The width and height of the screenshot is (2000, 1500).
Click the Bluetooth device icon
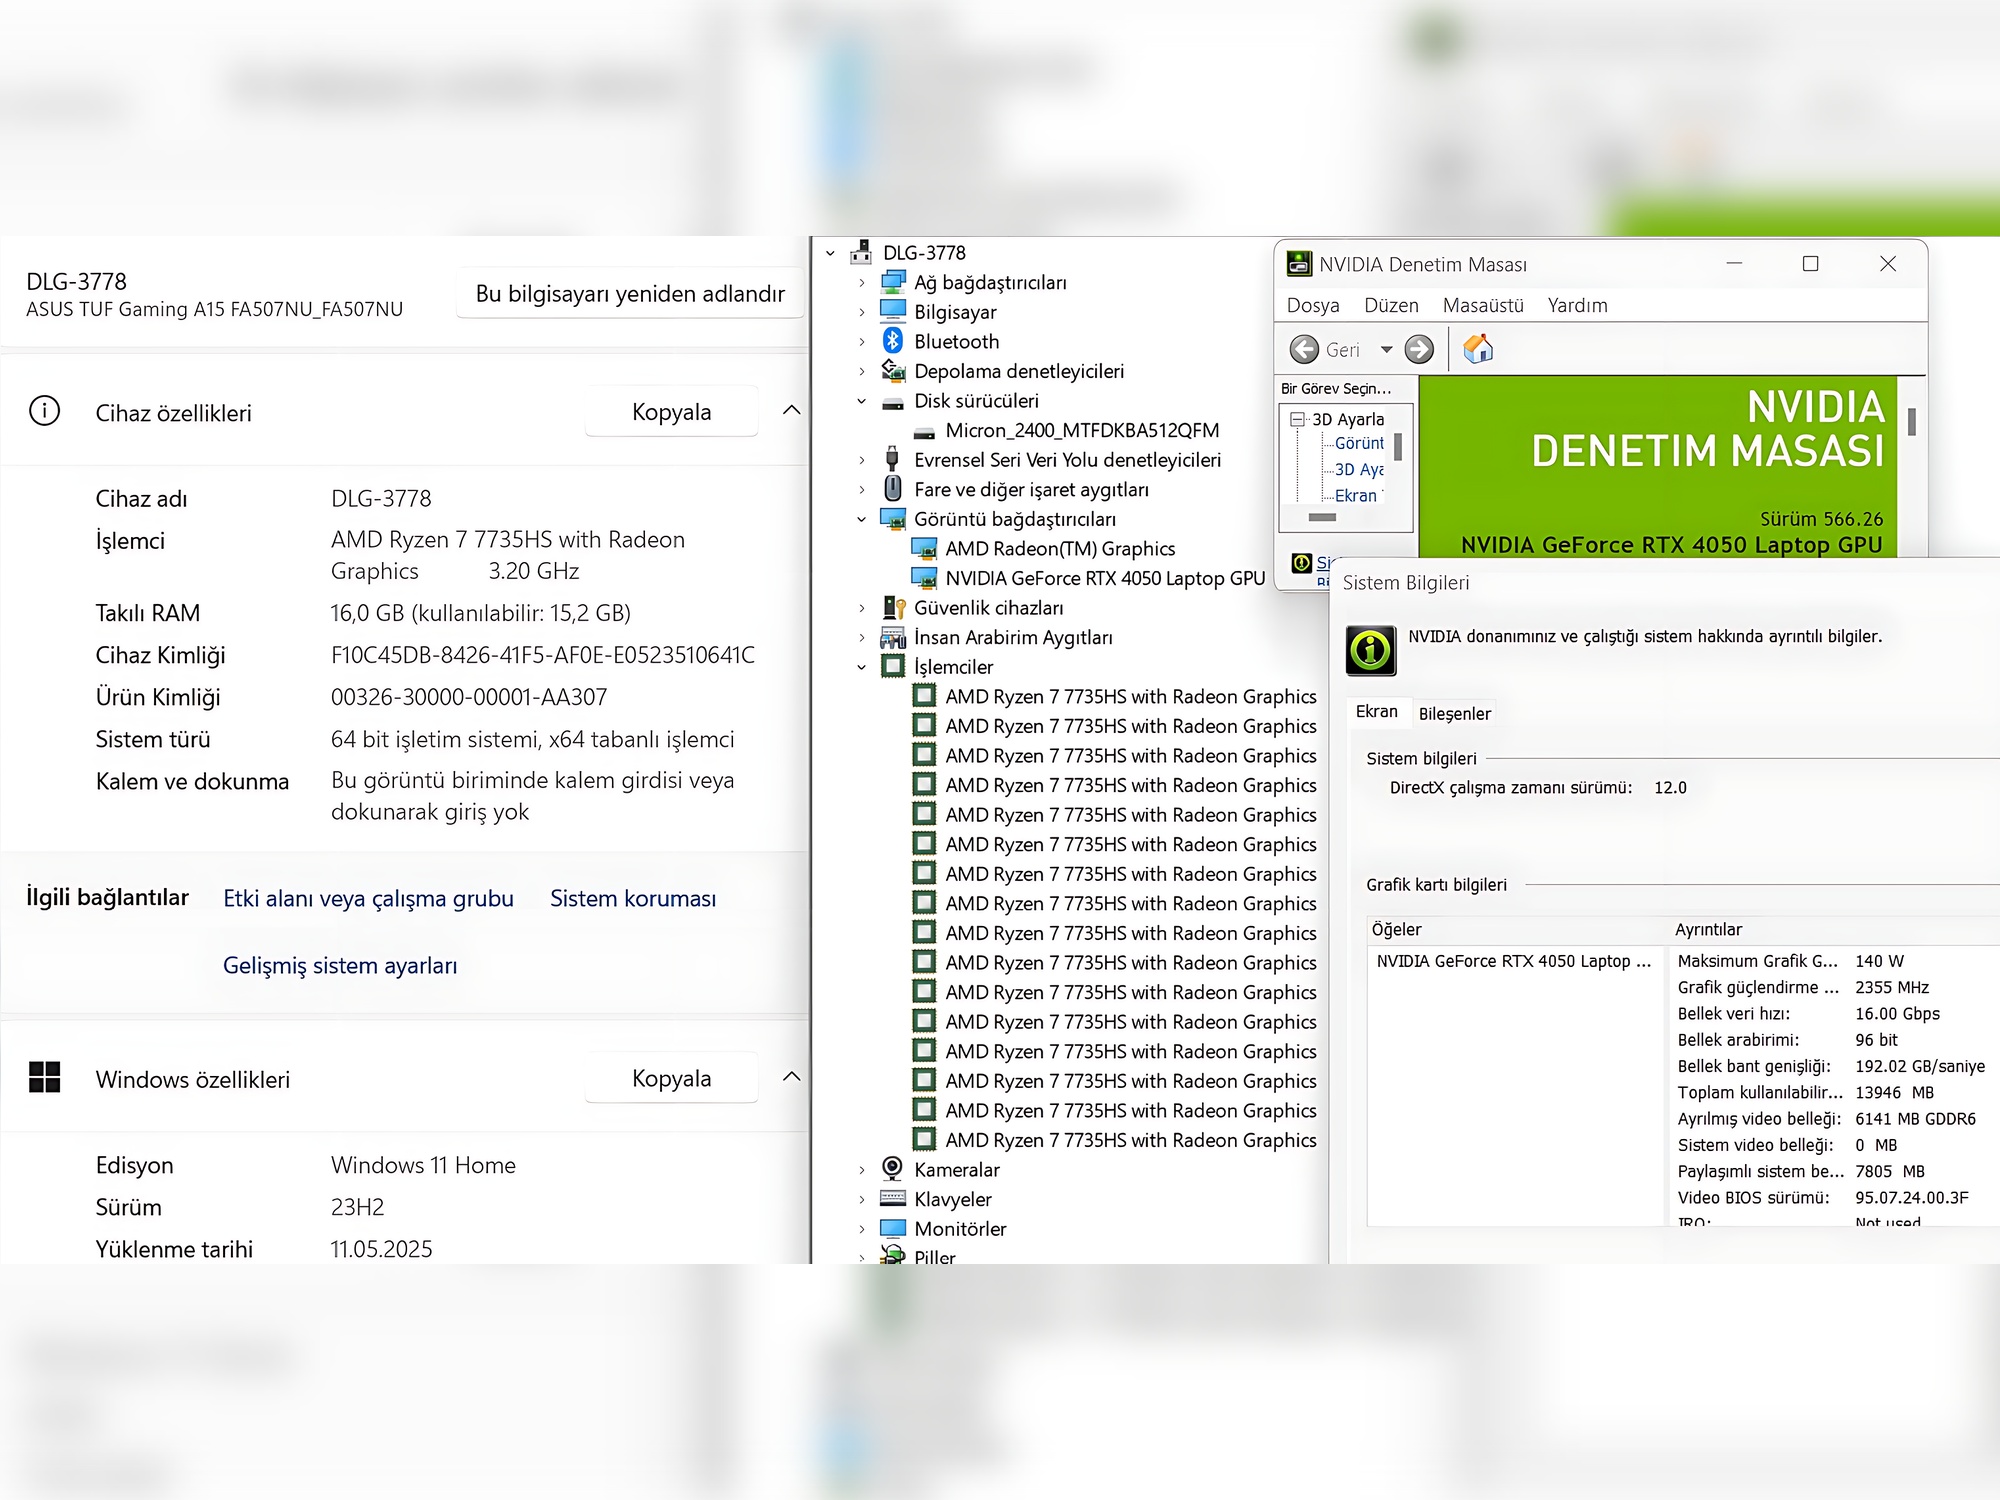coord(893,341)
